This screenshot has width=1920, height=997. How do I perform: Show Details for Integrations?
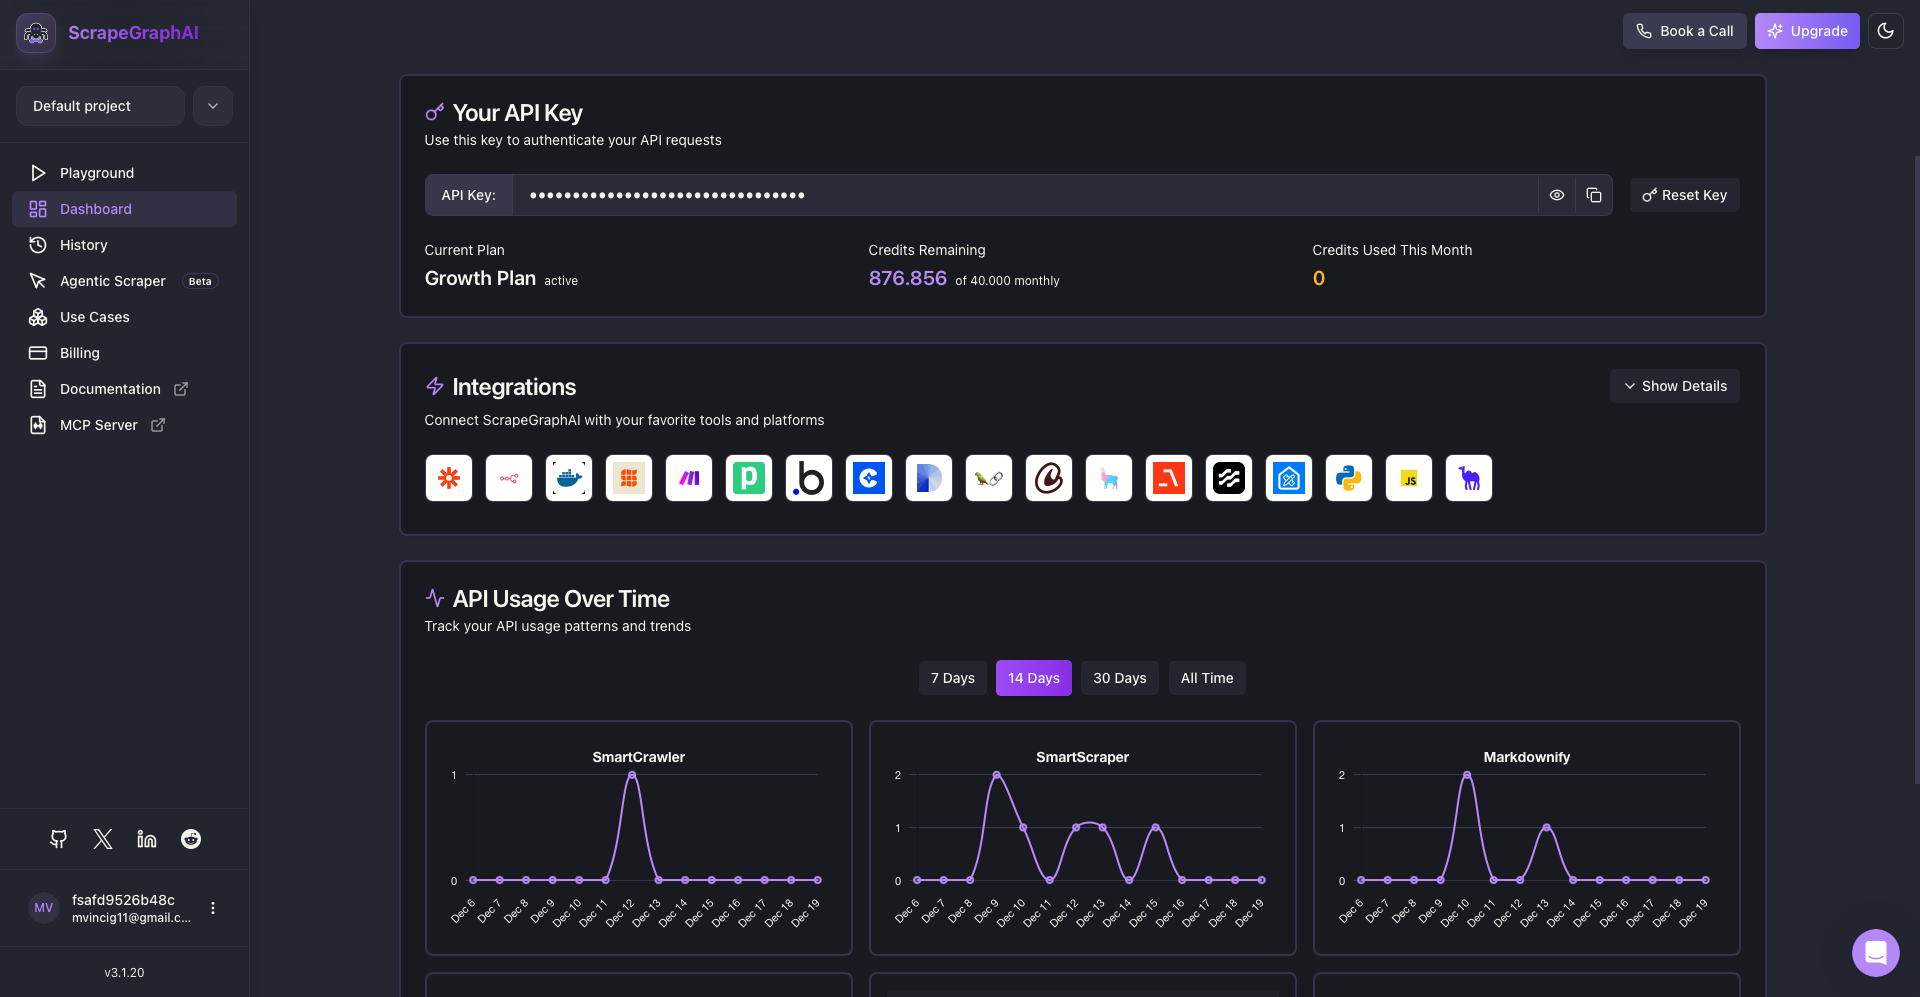(1674, 386)
